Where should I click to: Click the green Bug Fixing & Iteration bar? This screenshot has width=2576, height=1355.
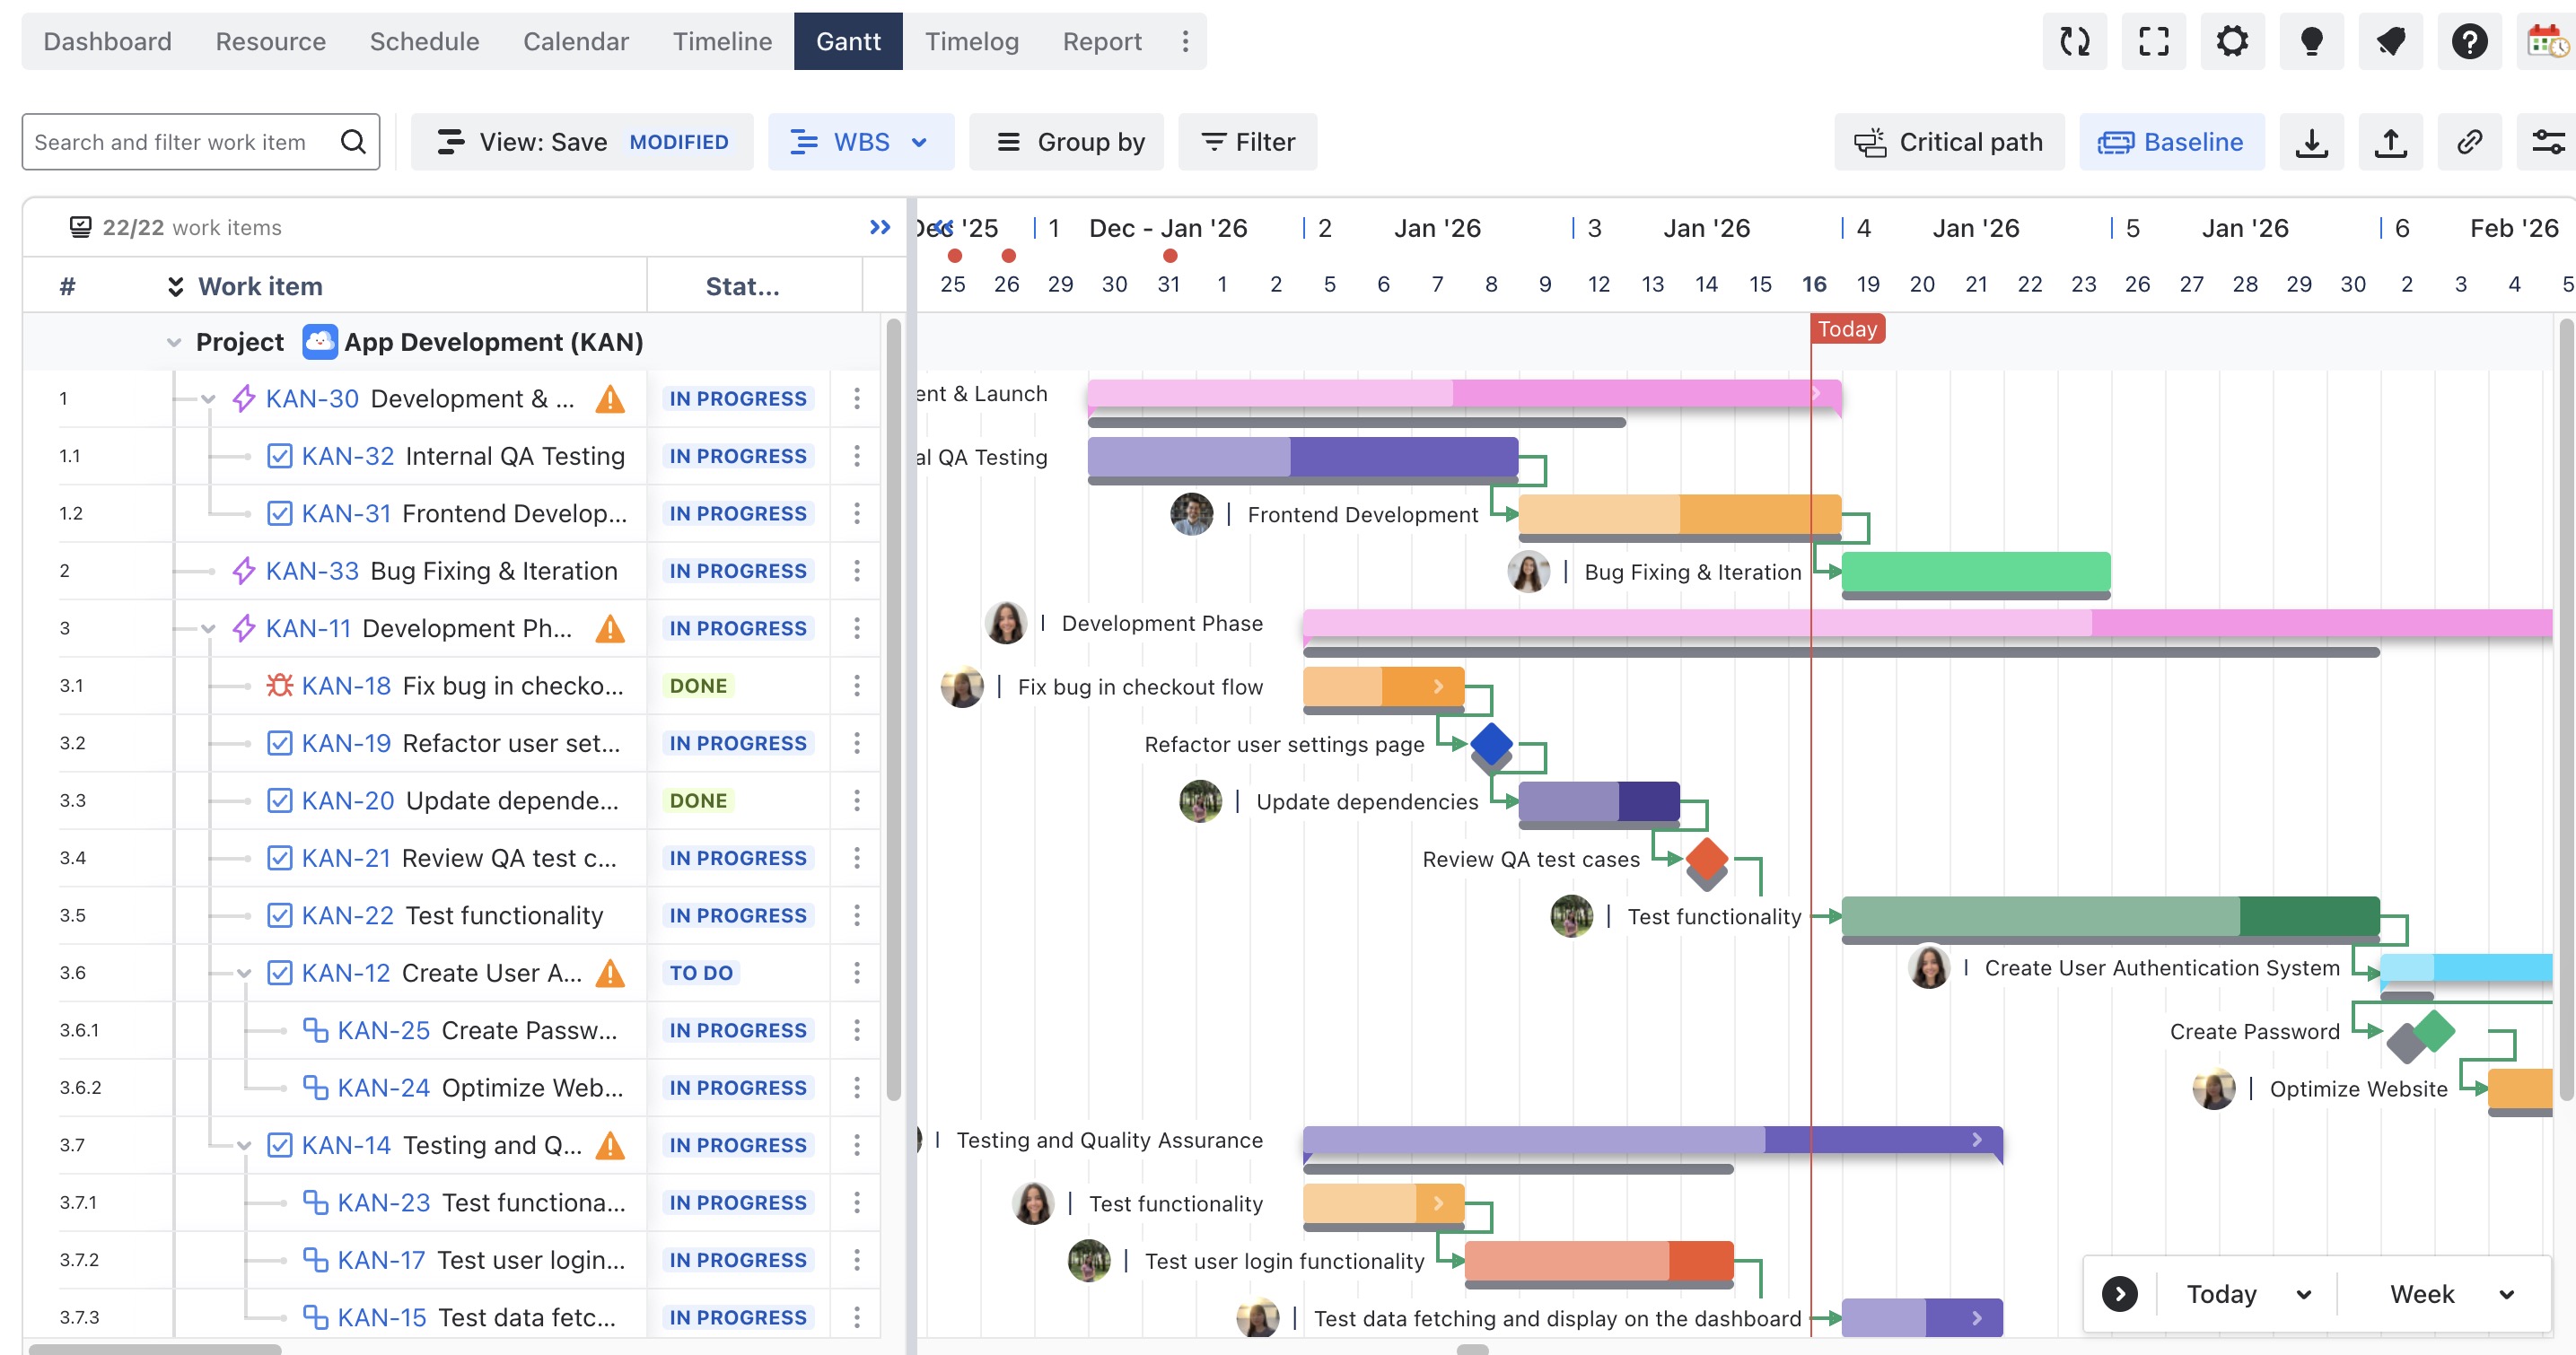pos(1975,571)
